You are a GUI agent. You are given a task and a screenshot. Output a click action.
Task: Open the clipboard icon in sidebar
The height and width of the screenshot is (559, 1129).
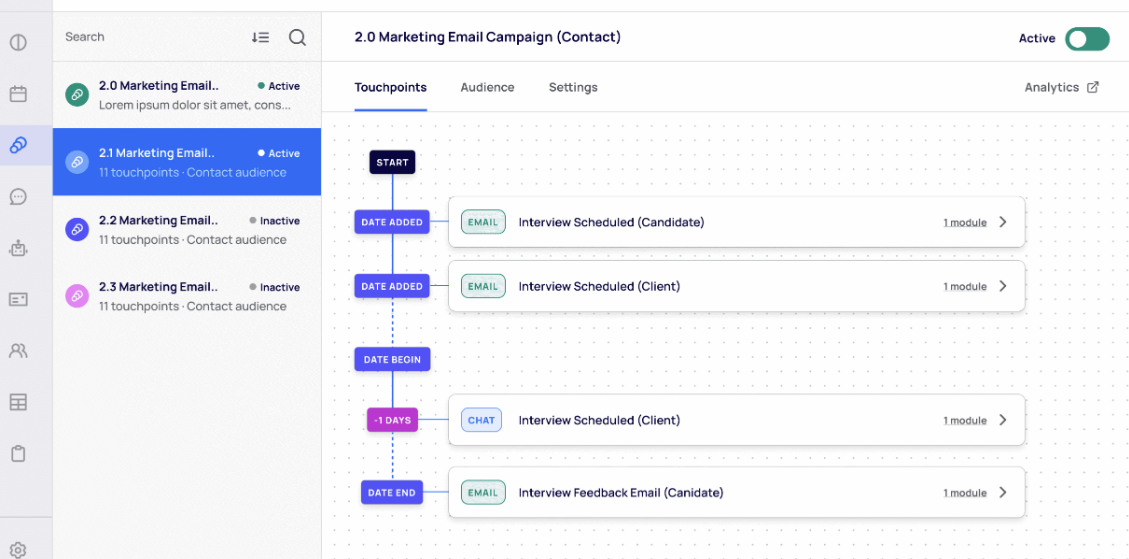click(18, 453)
